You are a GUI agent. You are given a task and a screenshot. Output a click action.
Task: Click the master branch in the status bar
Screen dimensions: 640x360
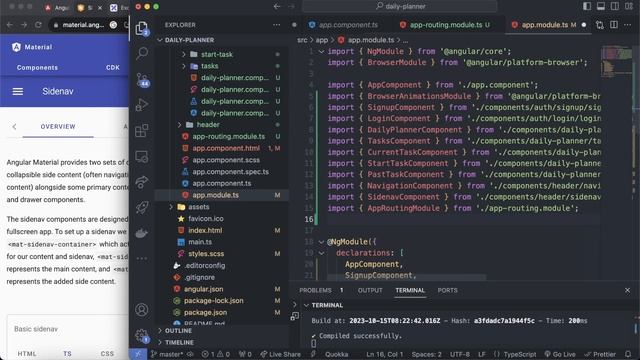(x=168, y=354)
